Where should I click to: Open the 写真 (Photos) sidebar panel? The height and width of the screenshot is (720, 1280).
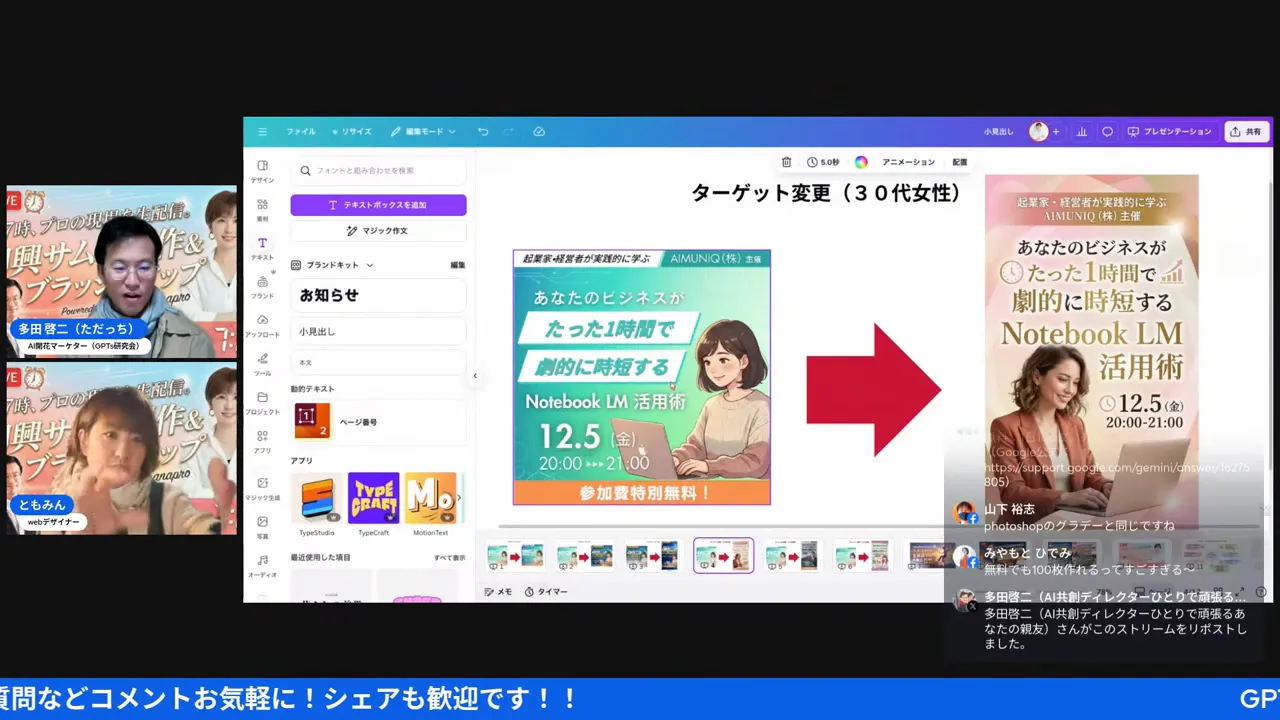[x=262, y=520]
